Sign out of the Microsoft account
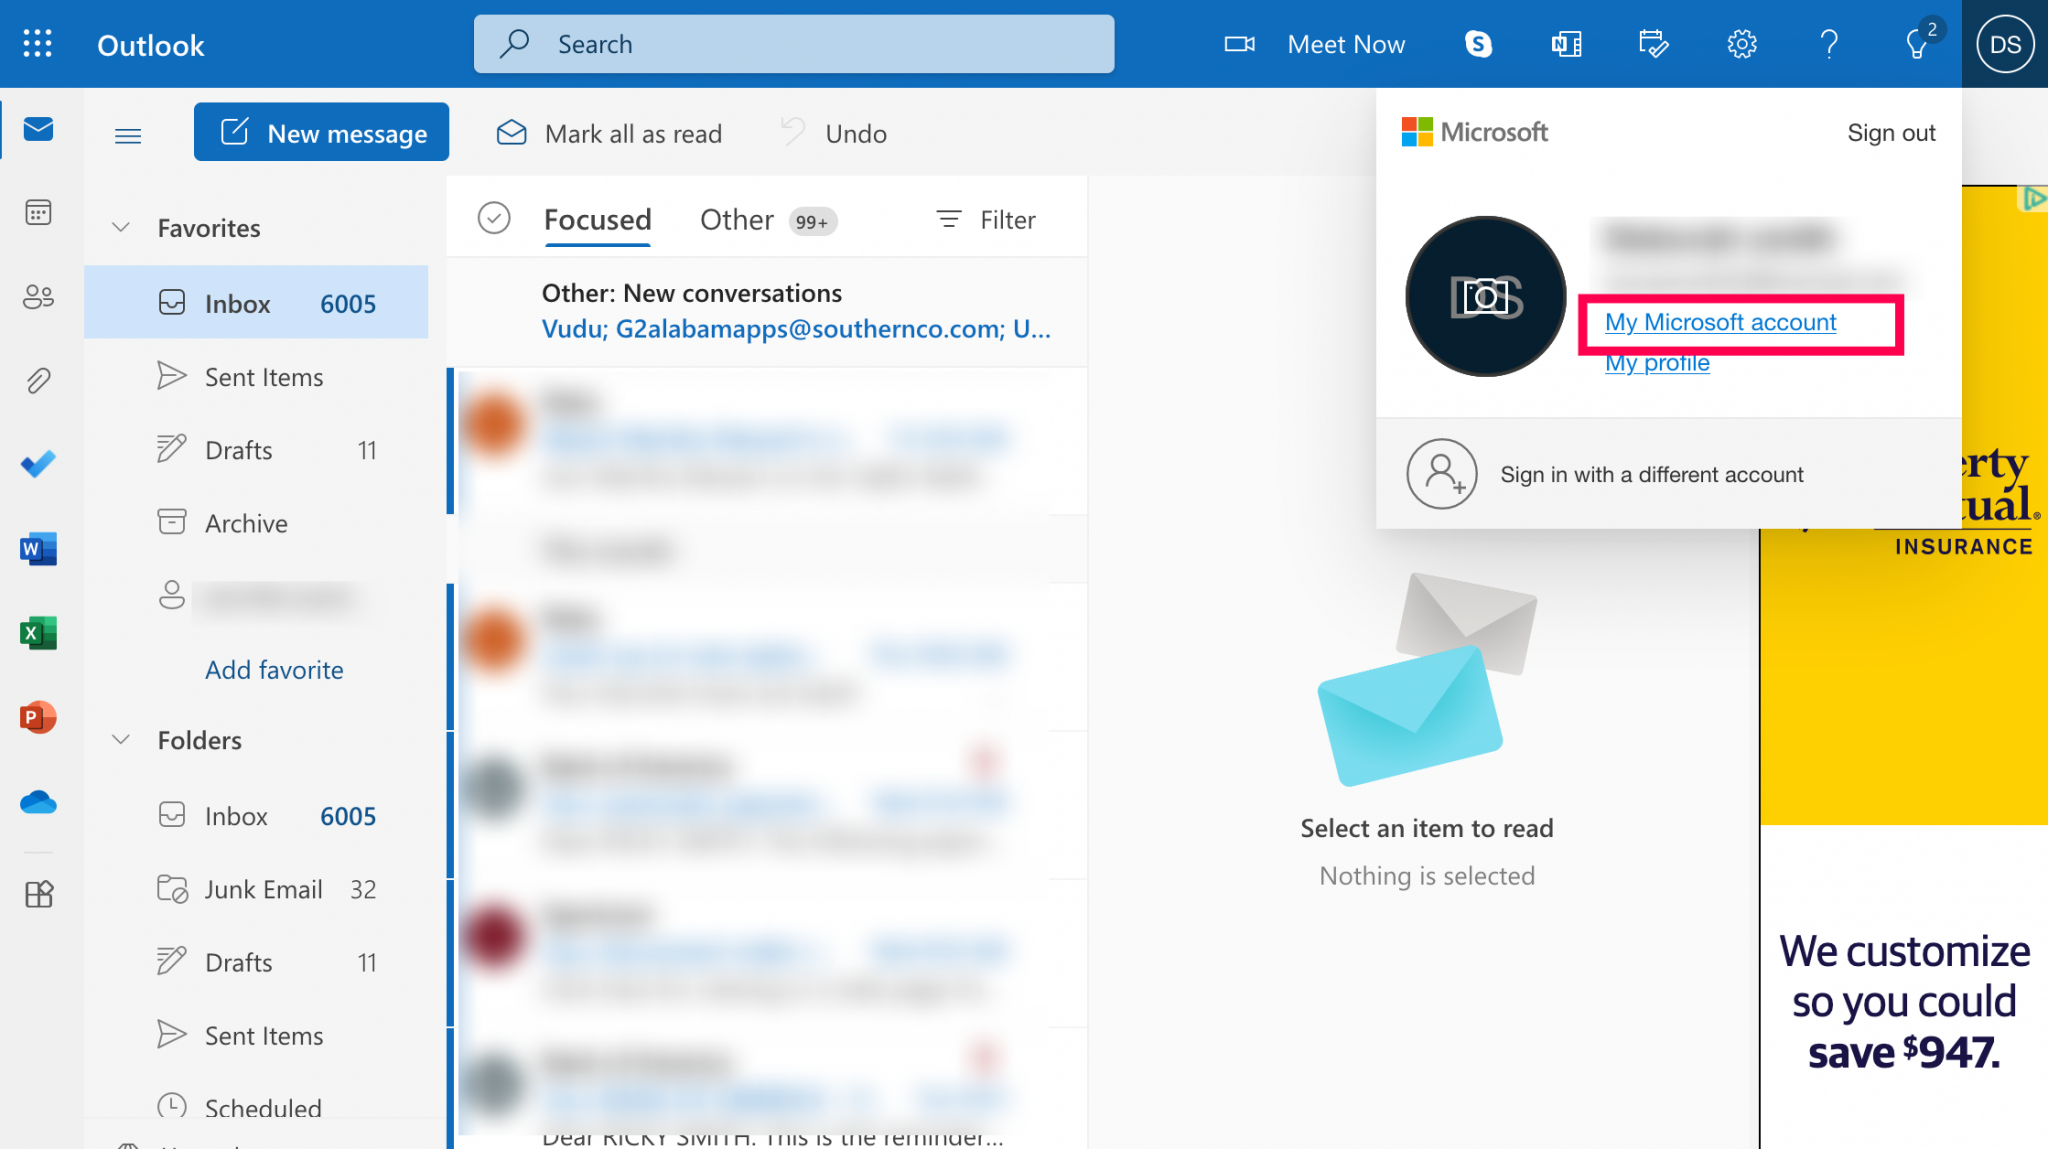Viewport: 2048px width, 1149px height. [x=1890, y=132]
